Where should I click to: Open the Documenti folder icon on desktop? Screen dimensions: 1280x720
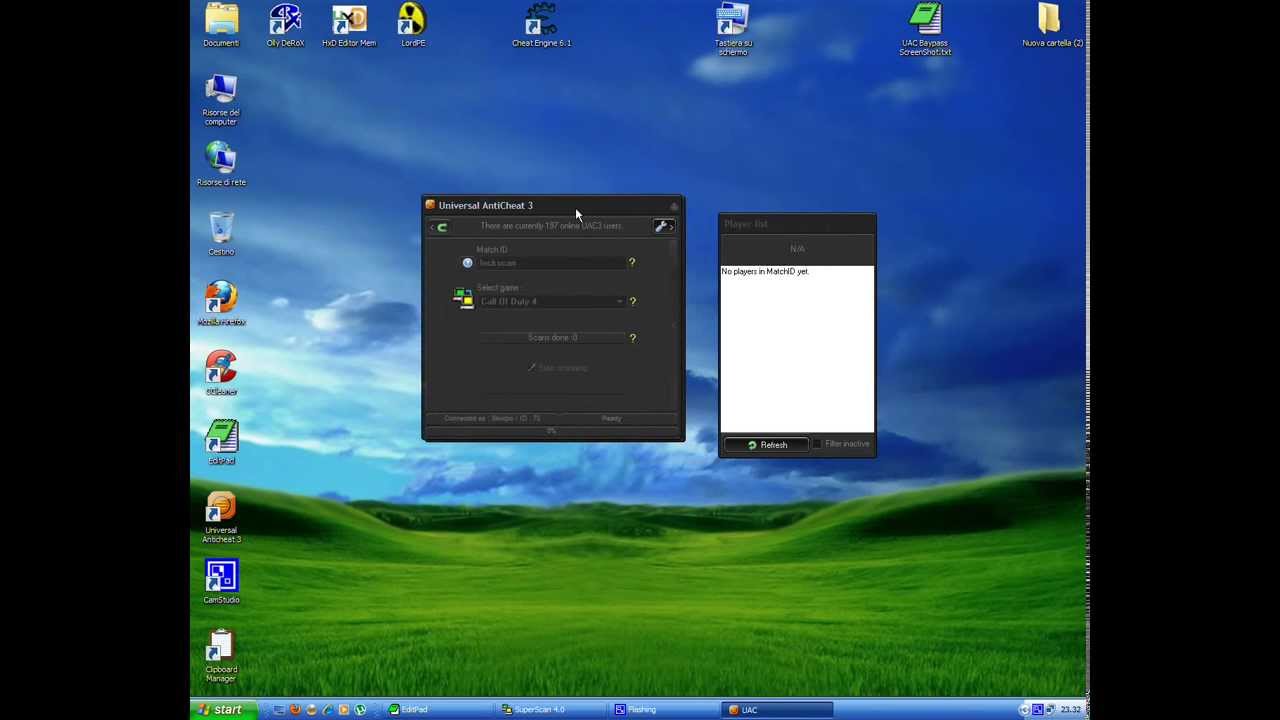pos(221,25)
